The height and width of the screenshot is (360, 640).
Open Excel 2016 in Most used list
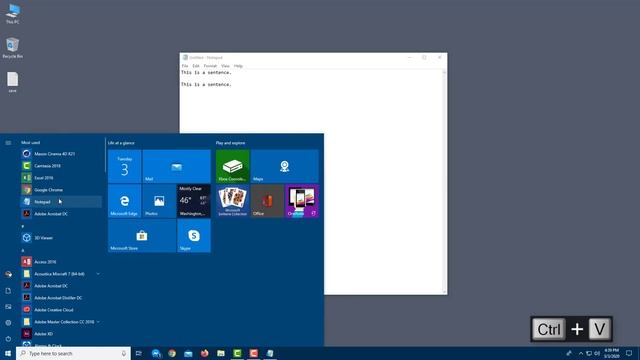(61, 178)
